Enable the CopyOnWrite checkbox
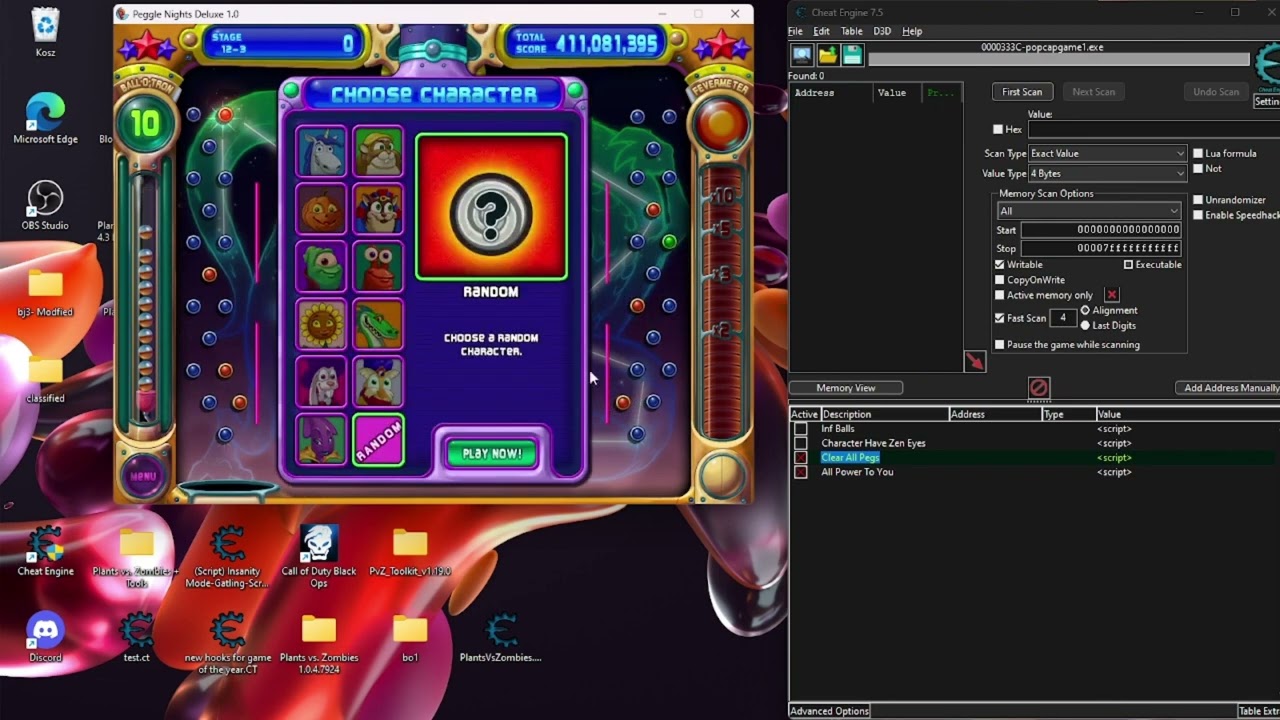Screen dimensions: 1280x720 (999, 280)
